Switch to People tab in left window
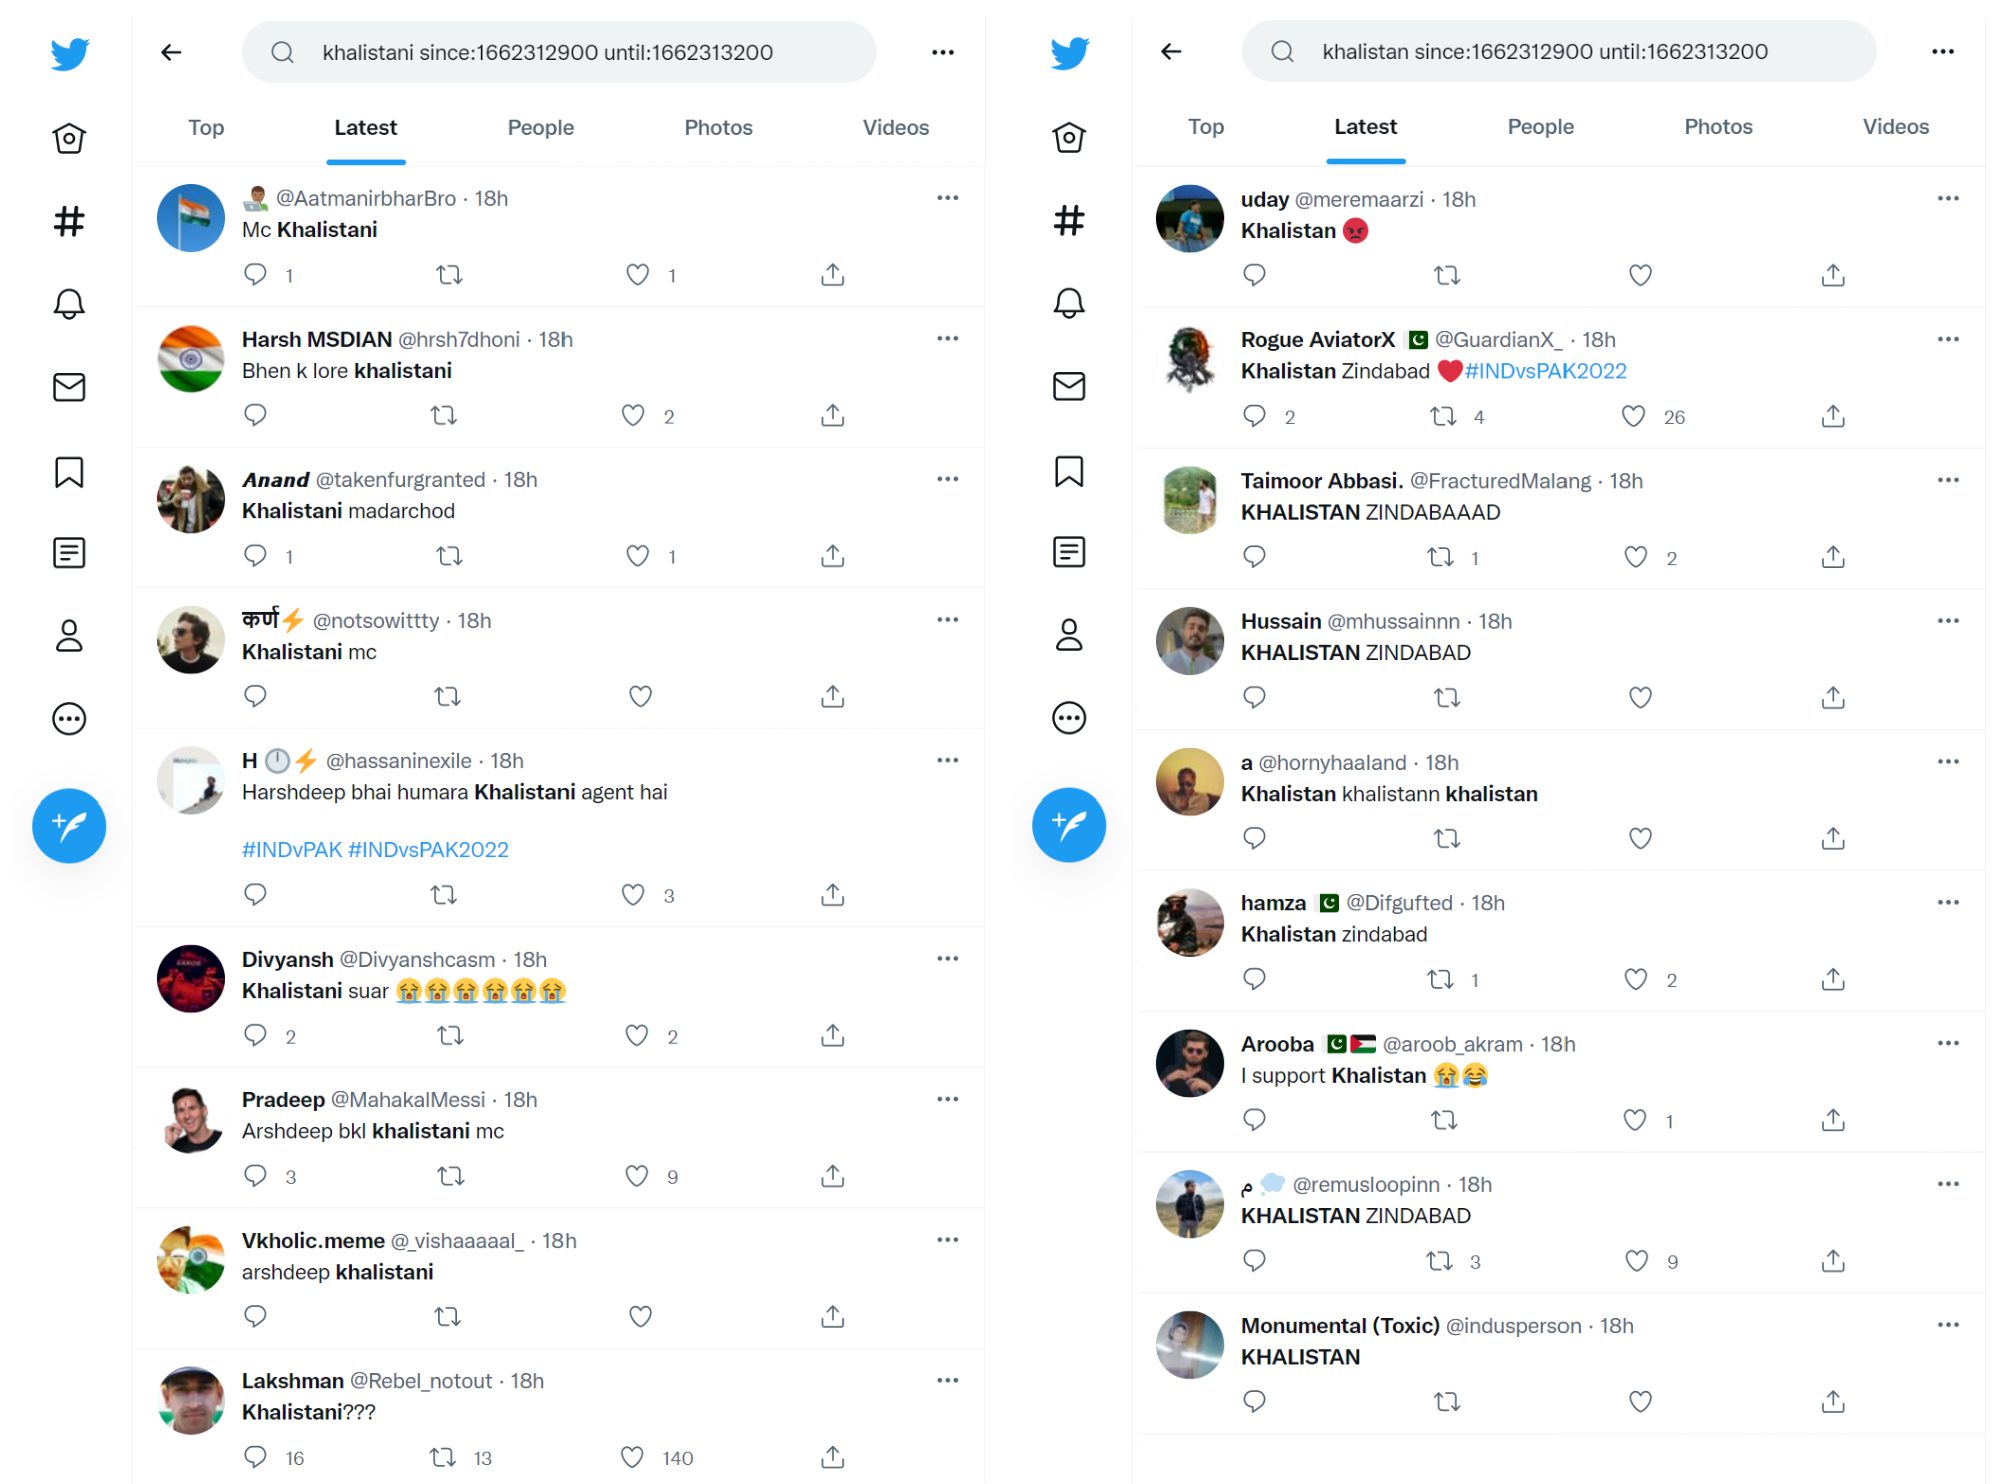2000x1484 pixels. tap(541, 128)
